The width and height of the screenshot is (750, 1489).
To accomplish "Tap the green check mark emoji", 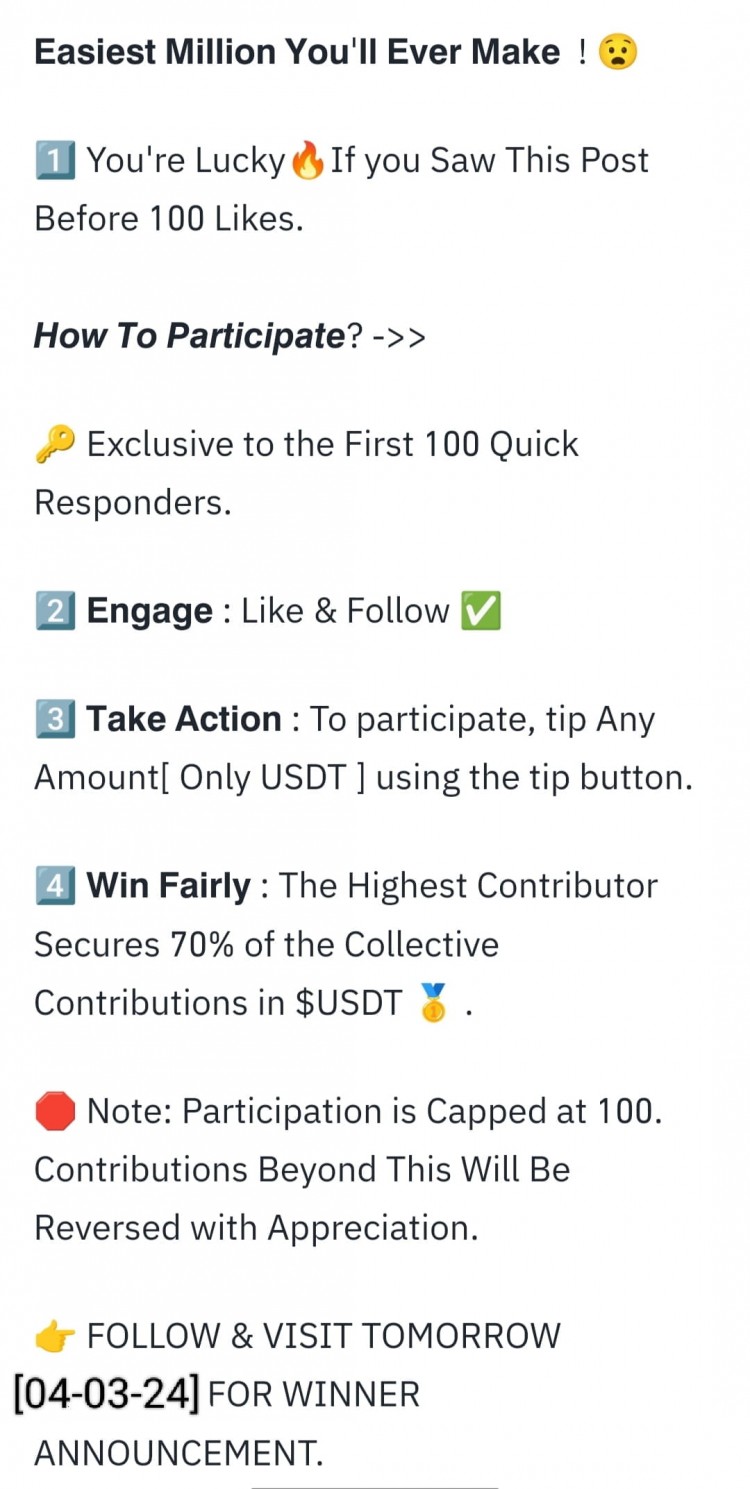I will (480, 611).
